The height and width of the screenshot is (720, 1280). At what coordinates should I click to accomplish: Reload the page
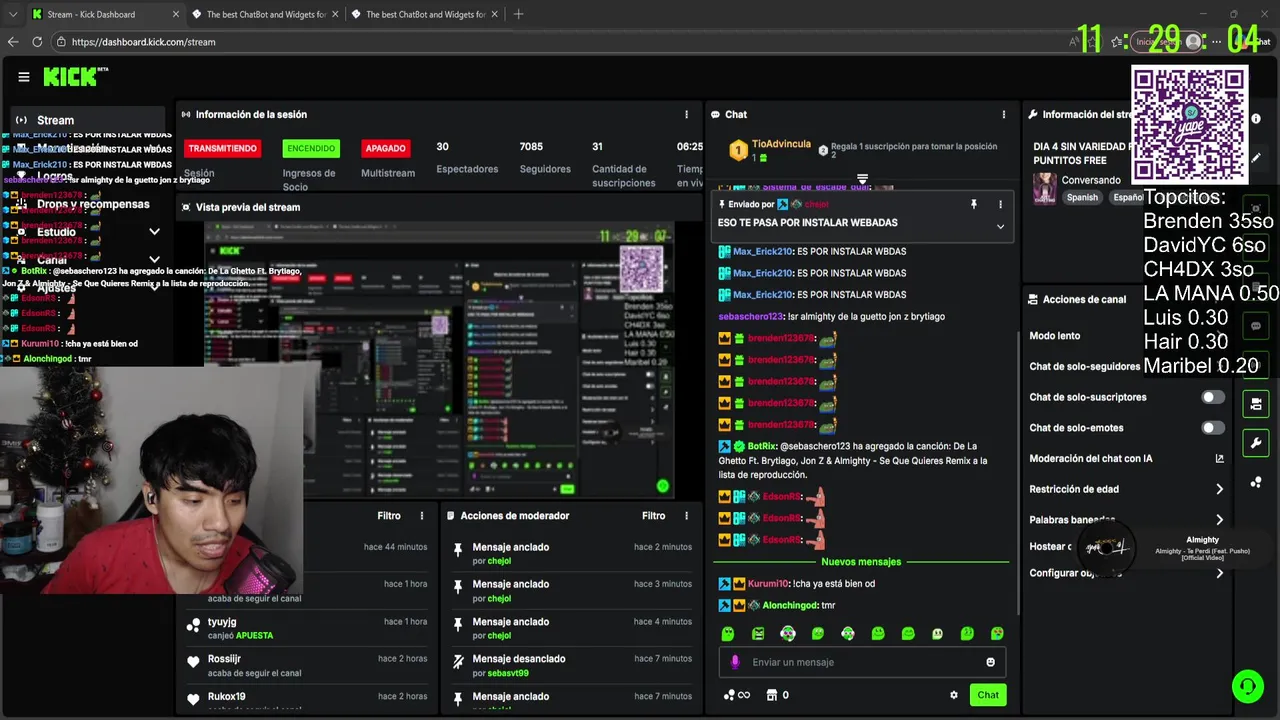(37, 42)
